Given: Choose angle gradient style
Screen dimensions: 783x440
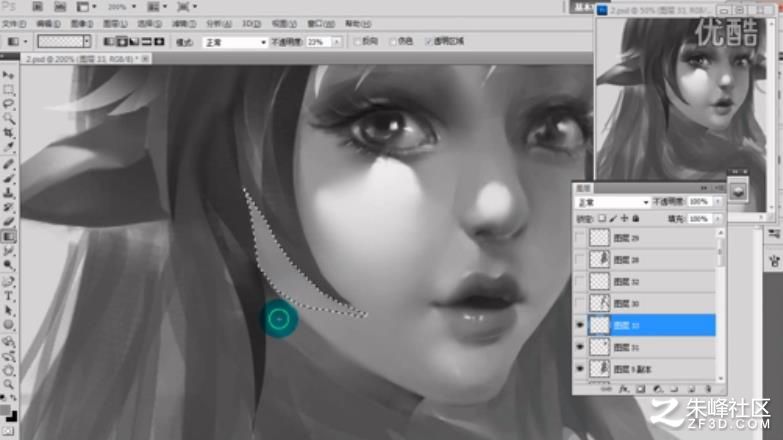Looking at the screenshot, I should [x=134, y=42].
